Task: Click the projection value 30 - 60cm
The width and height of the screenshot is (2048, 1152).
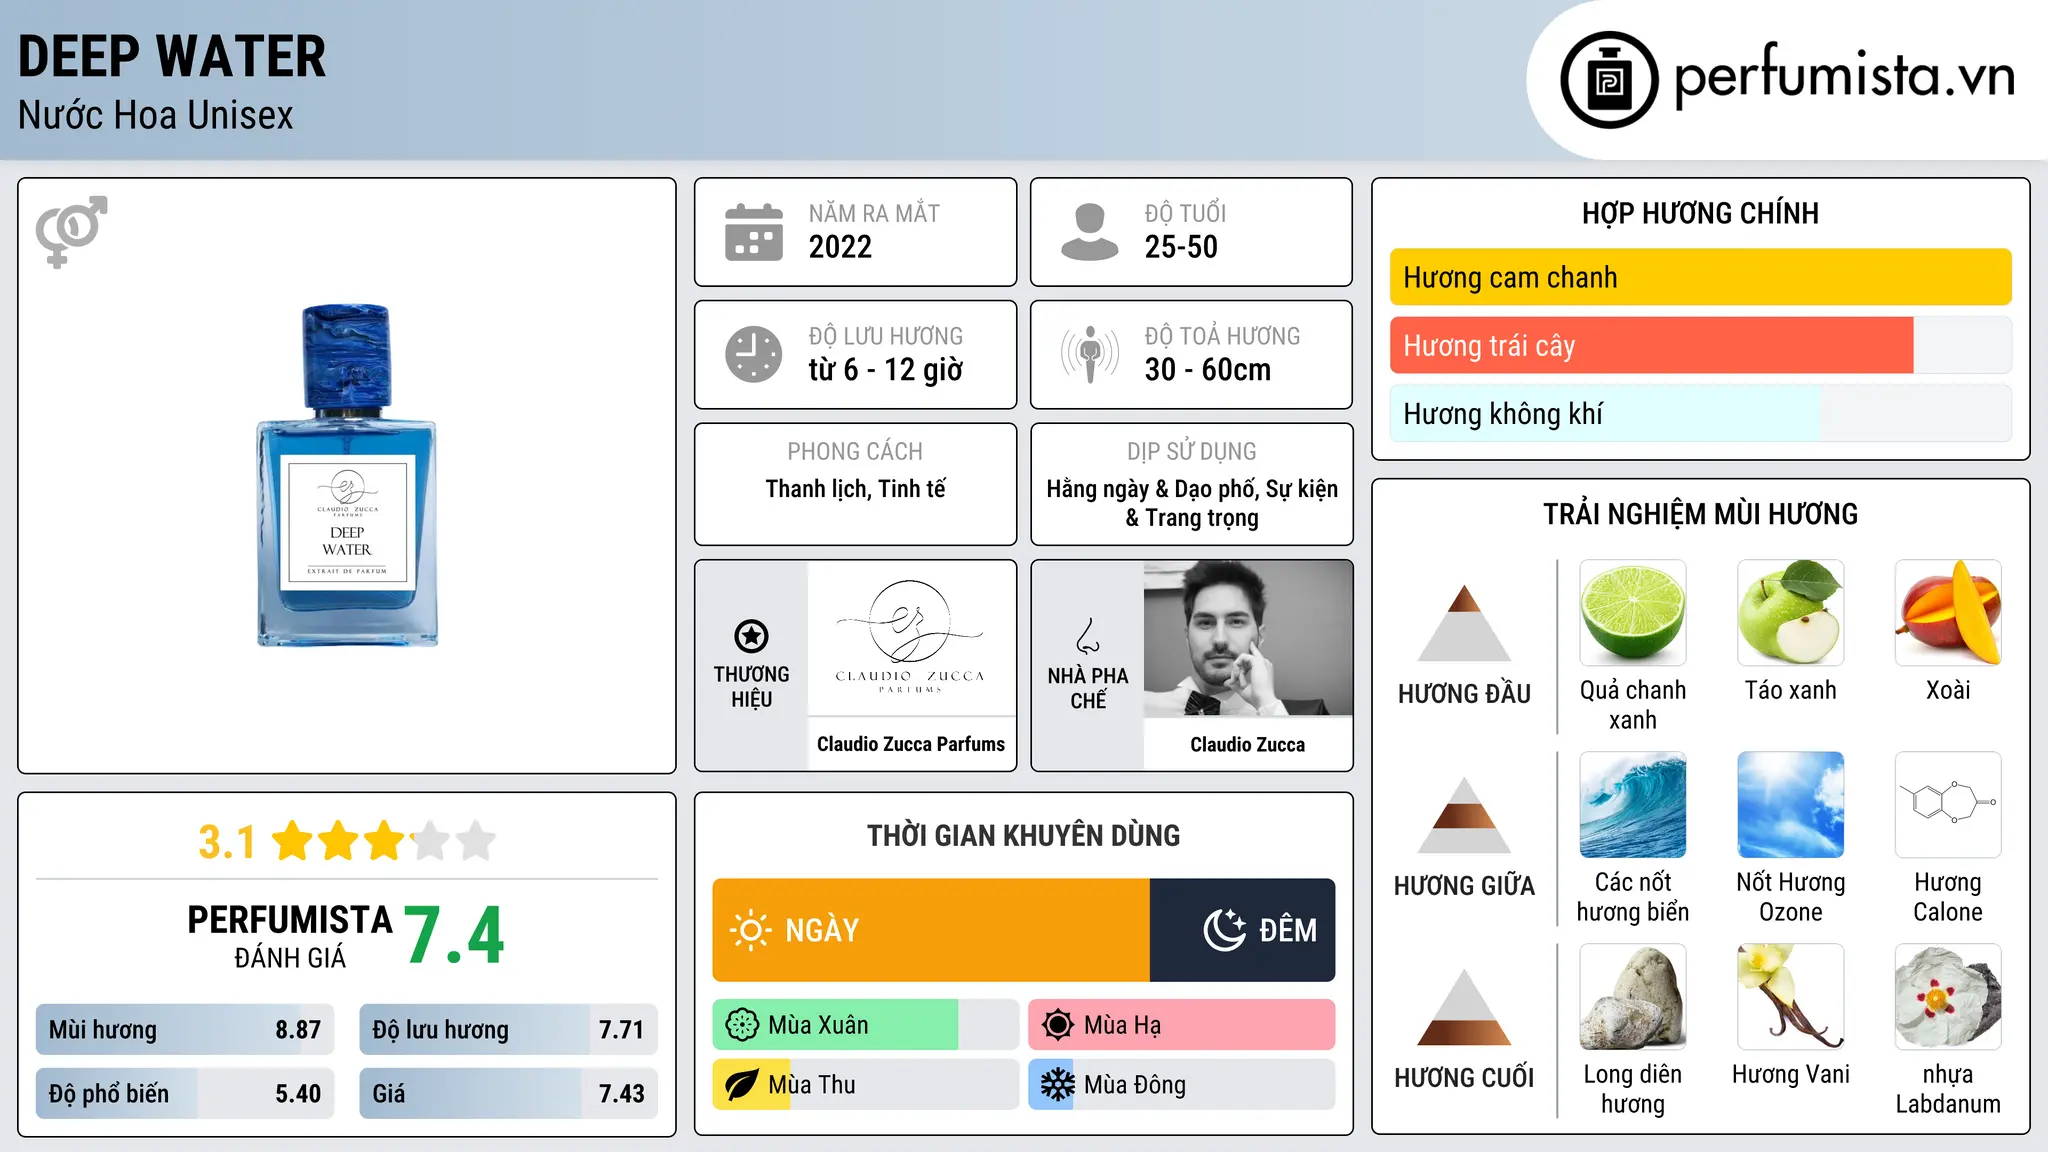Action: 1208,370
